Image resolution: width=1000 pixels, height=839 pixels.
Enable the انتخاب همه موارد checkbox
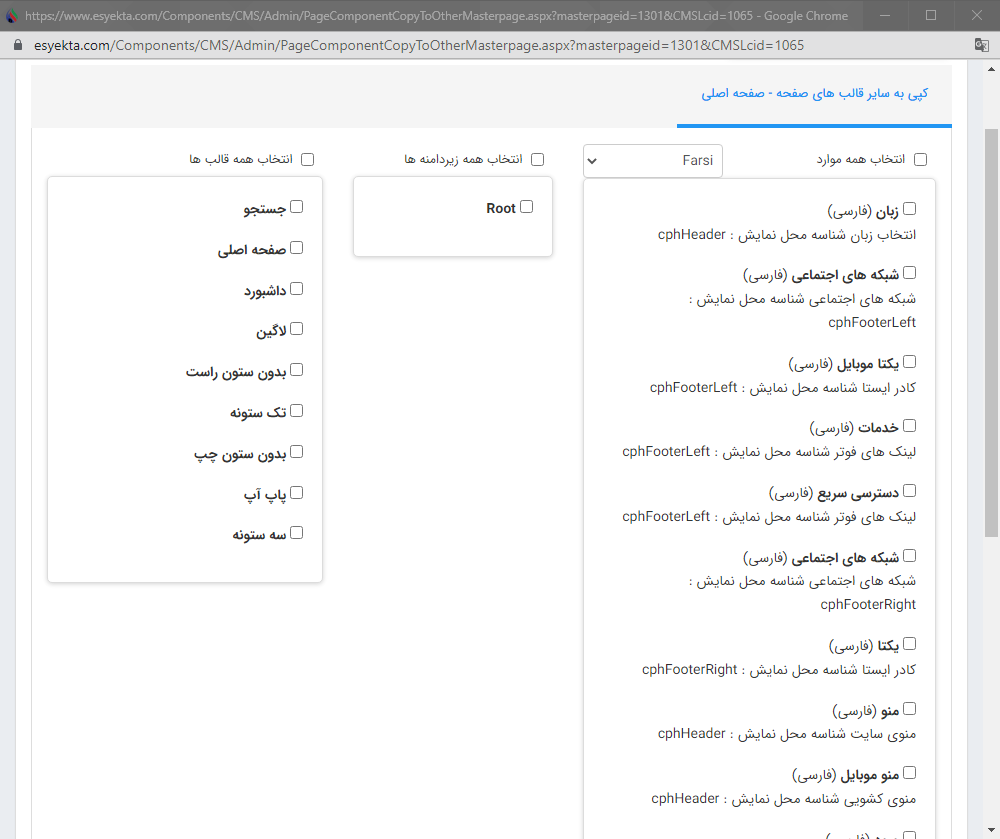(x=920, y=158)
